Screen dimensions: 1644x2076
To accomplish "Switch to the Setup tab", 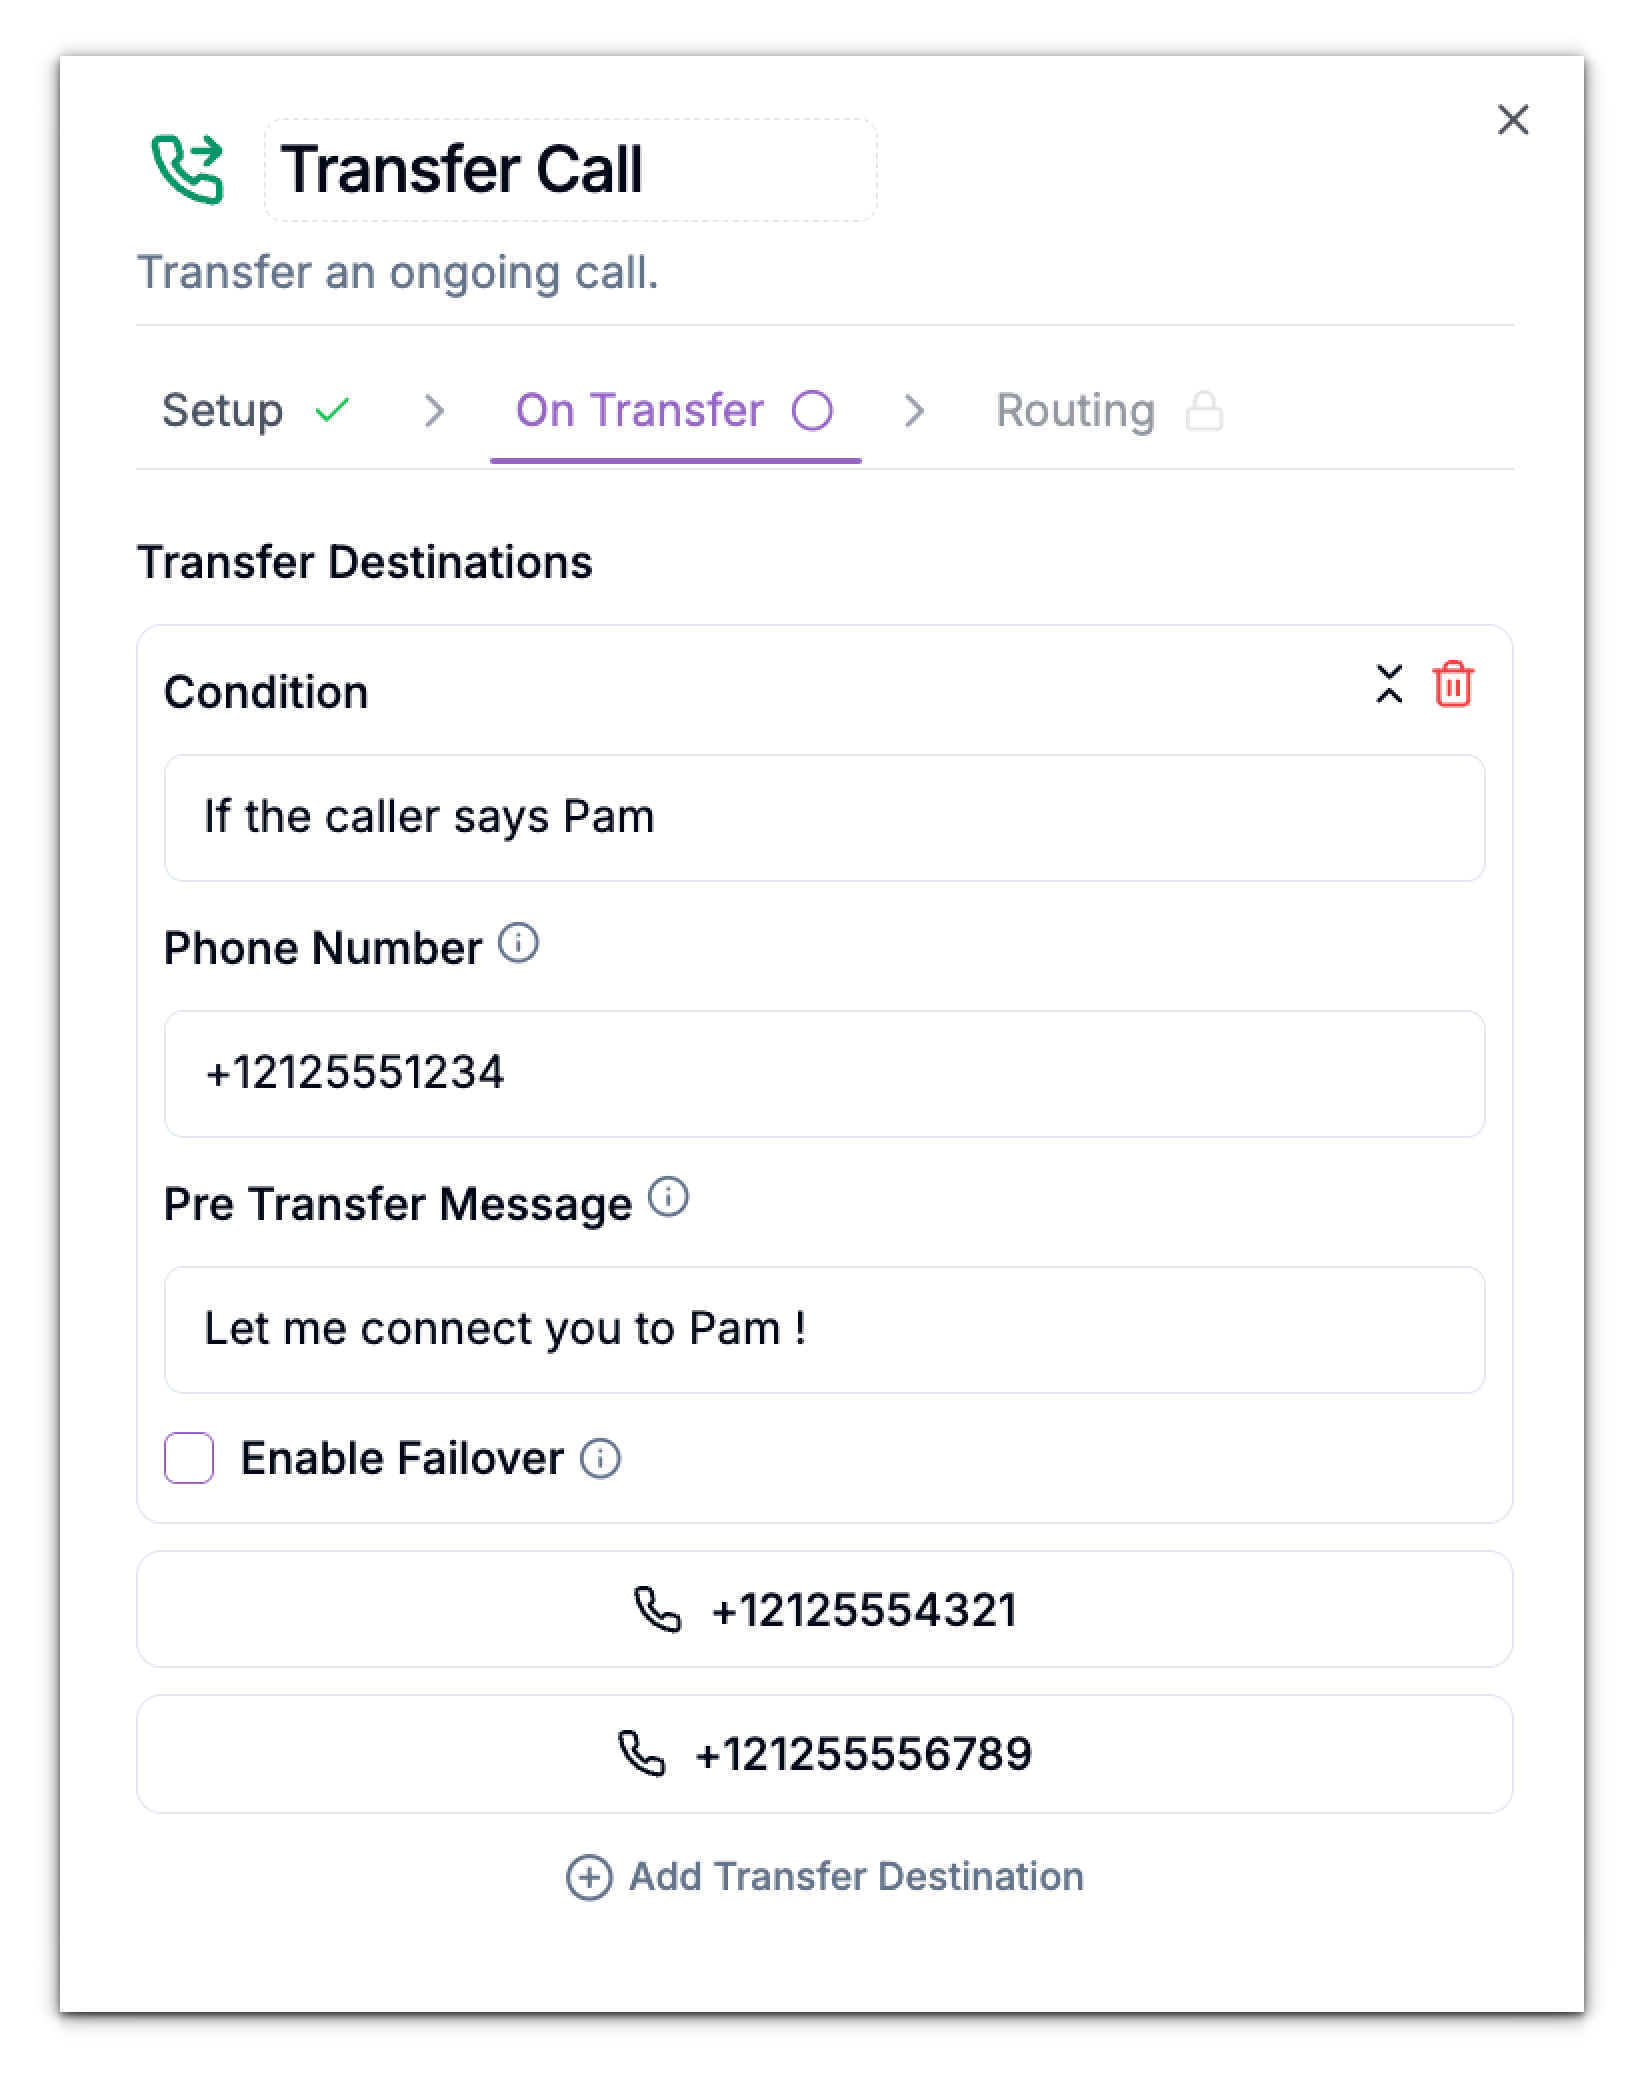I will (222, 410).
